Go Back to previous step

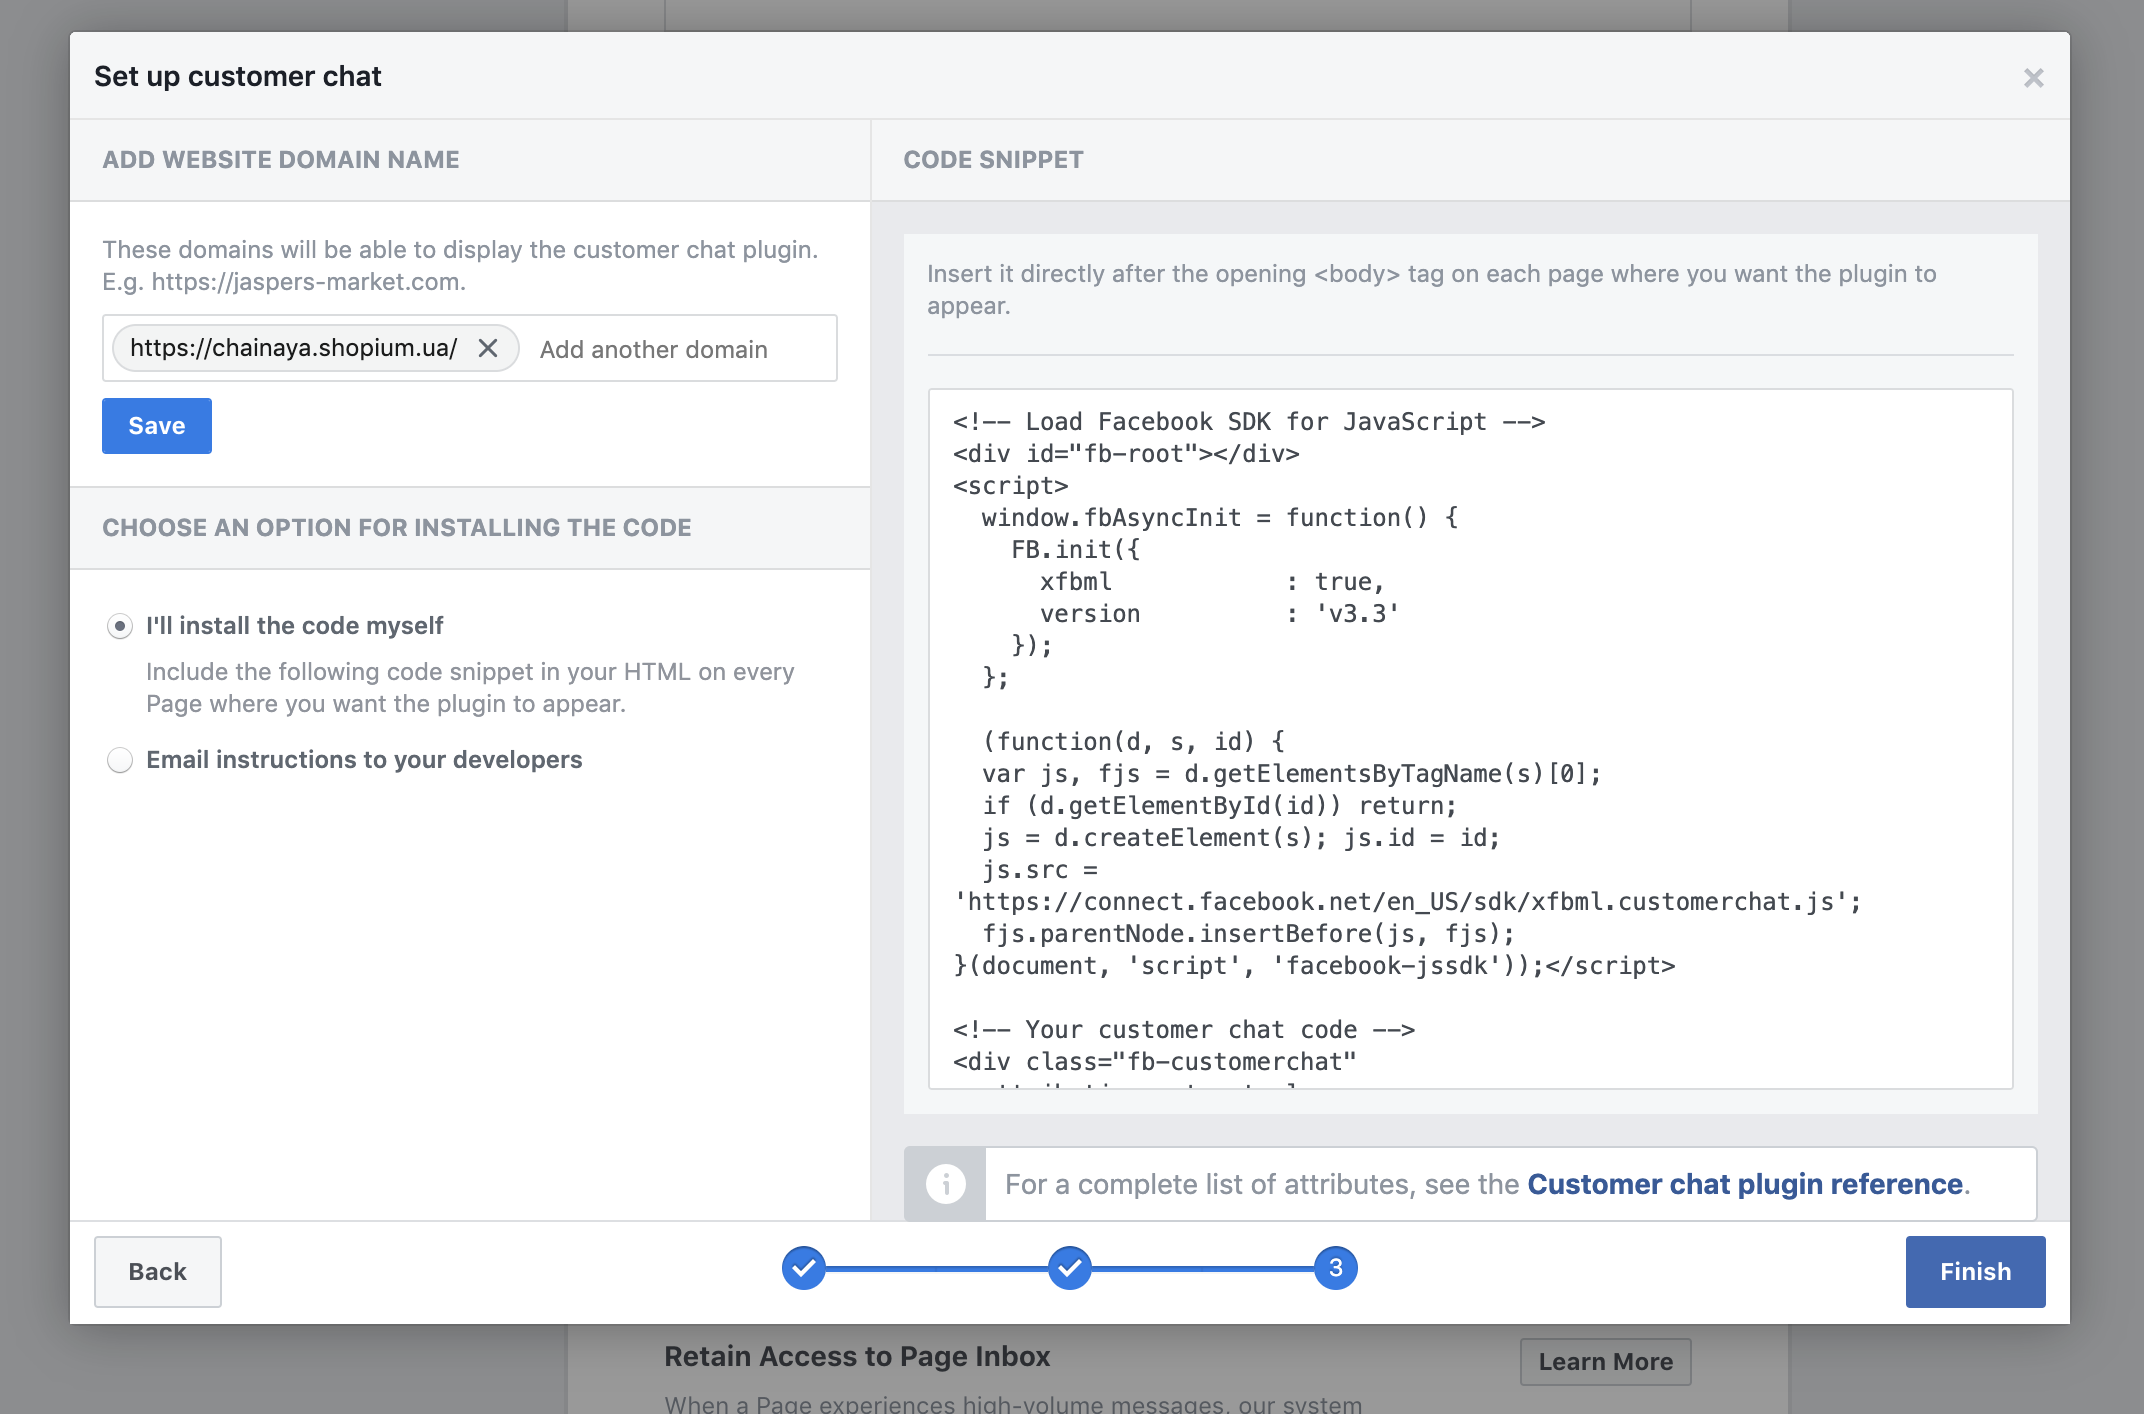click(x=158, y=1272)
